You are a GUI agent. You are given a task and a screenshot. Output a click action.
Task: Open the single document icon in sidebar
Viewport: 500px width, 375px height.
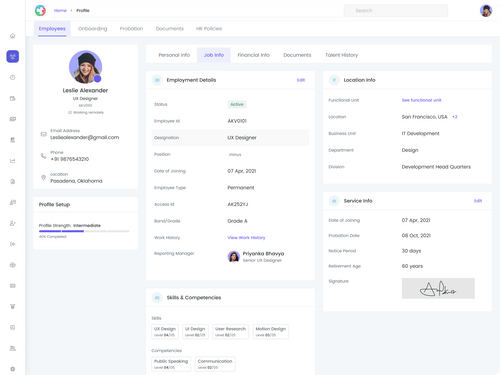(13, 182)
